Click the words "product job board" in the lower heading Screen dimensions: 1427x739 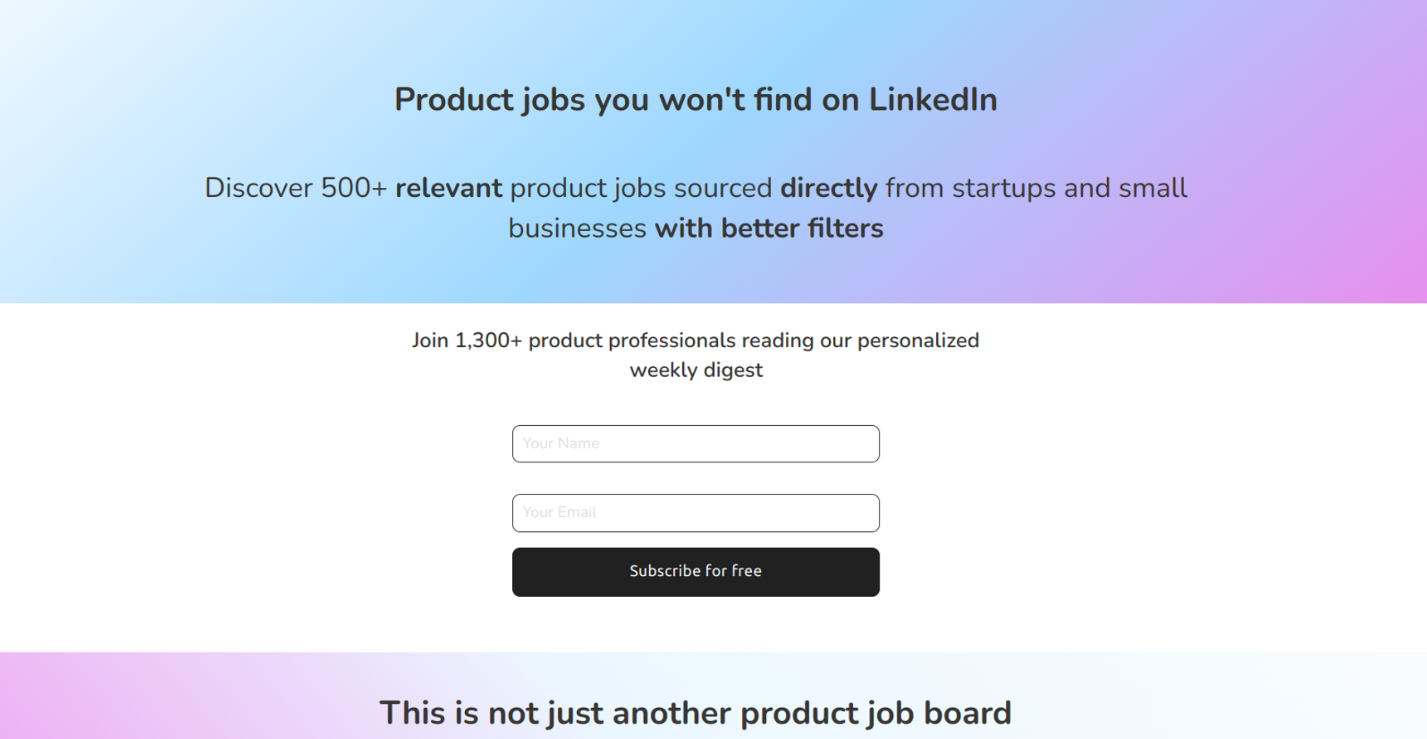point(875,713)
